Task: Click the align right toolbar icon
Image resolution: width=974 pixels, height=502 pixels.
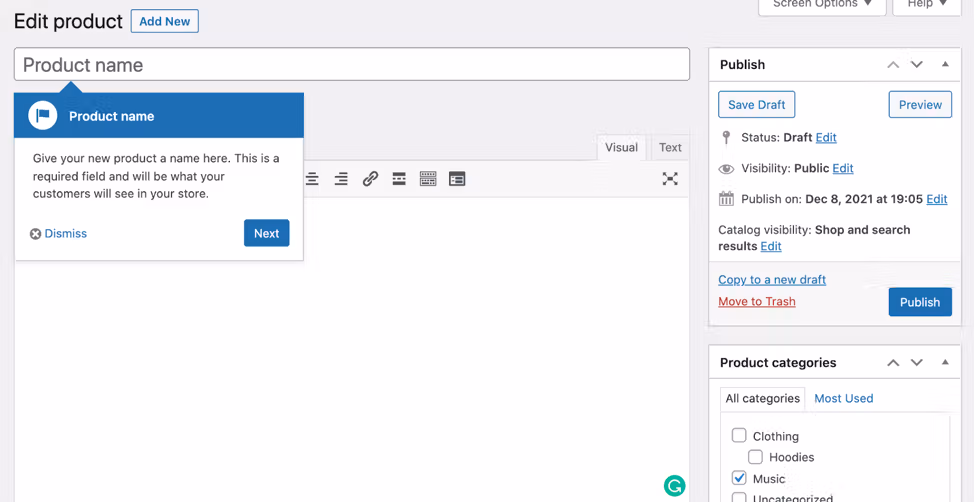Action: point(341,179)
